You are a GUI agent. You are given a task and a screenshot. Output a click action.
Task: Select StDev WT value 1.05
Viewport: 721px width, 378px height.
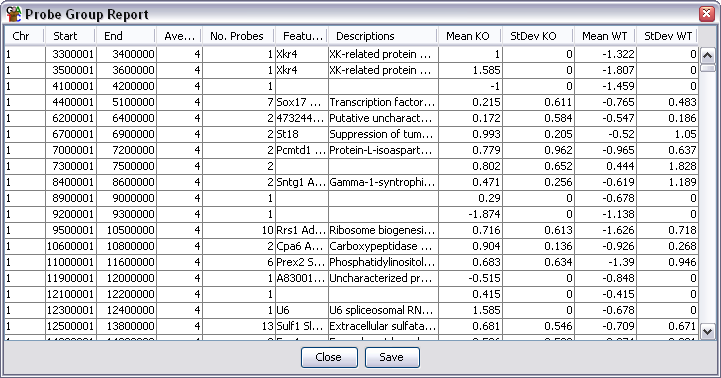668,134
